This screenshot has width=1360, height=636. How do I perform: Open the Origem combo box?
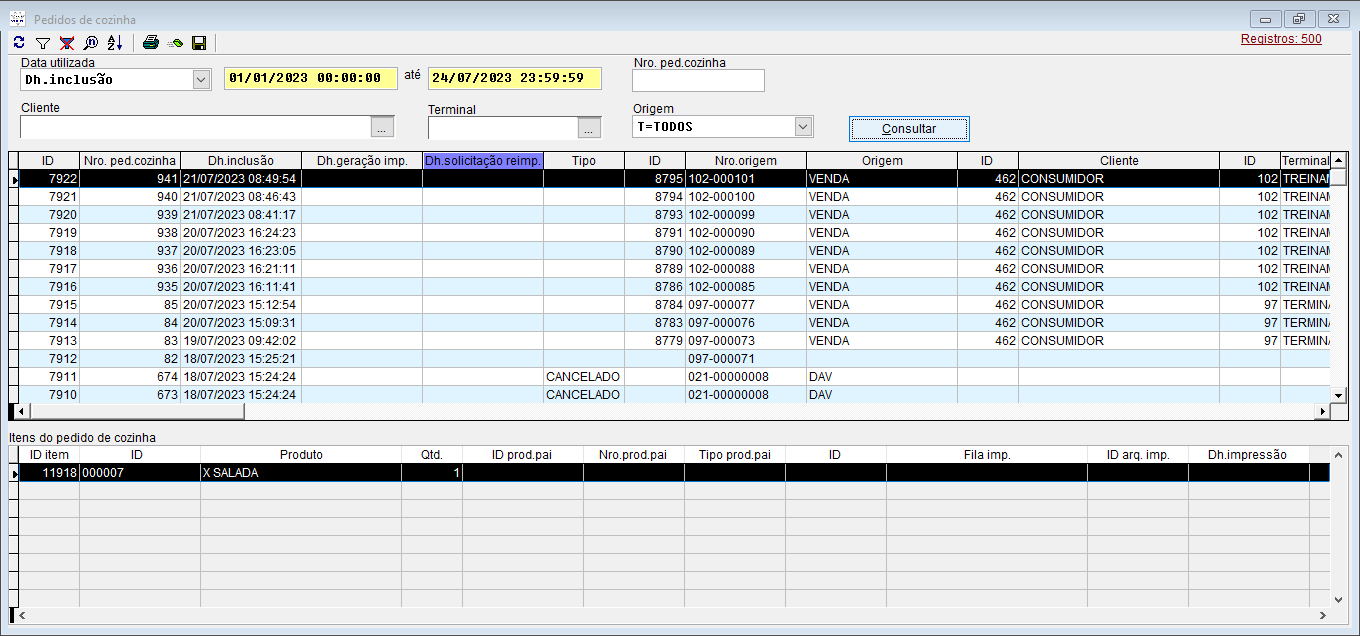pyautogui.click(x=802, y=127)
